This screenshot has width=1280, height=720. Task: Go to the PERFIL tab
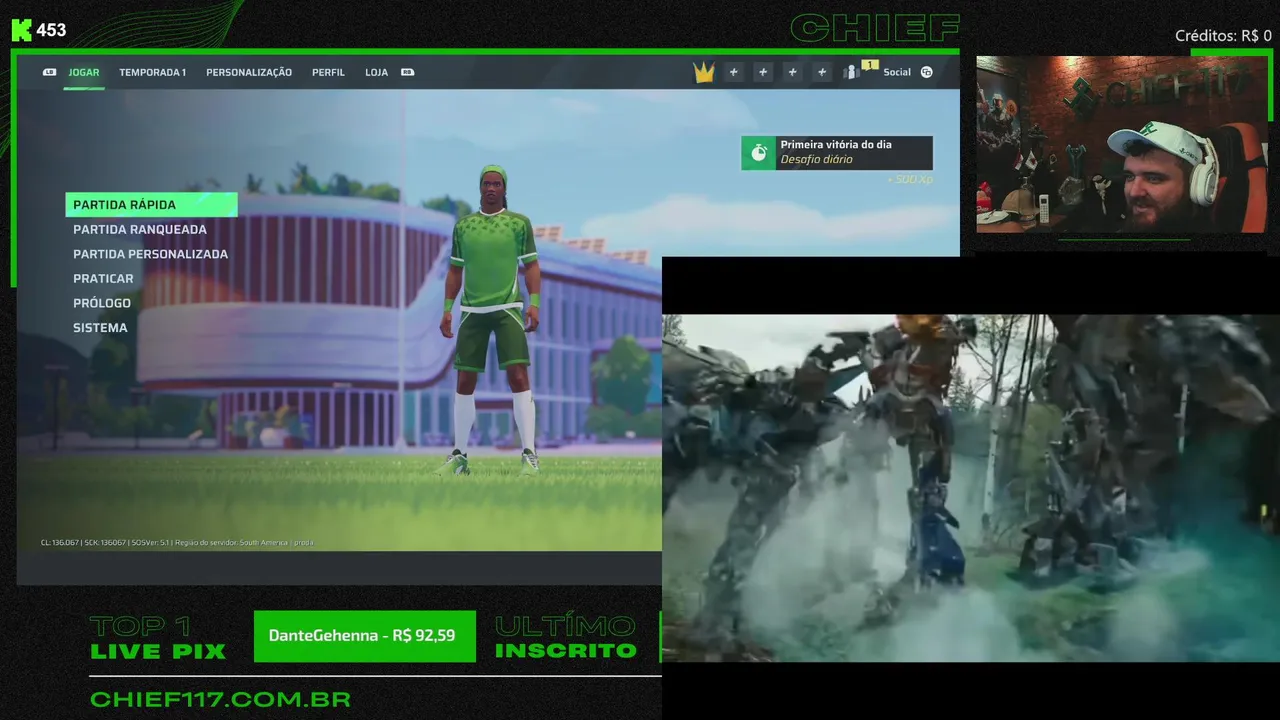click(x=328, y=72)
